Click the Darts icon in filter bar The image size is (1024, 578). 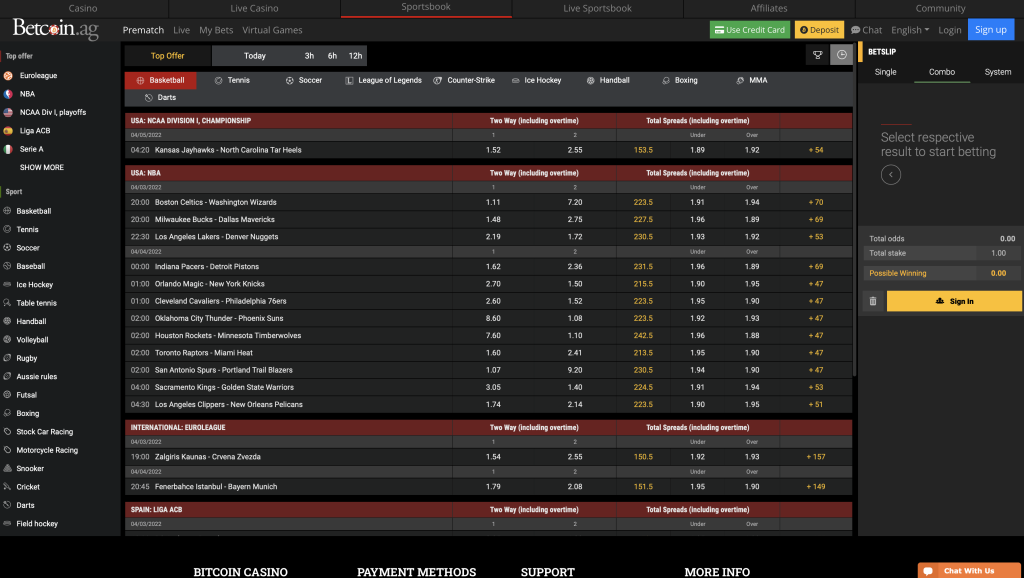149,97
